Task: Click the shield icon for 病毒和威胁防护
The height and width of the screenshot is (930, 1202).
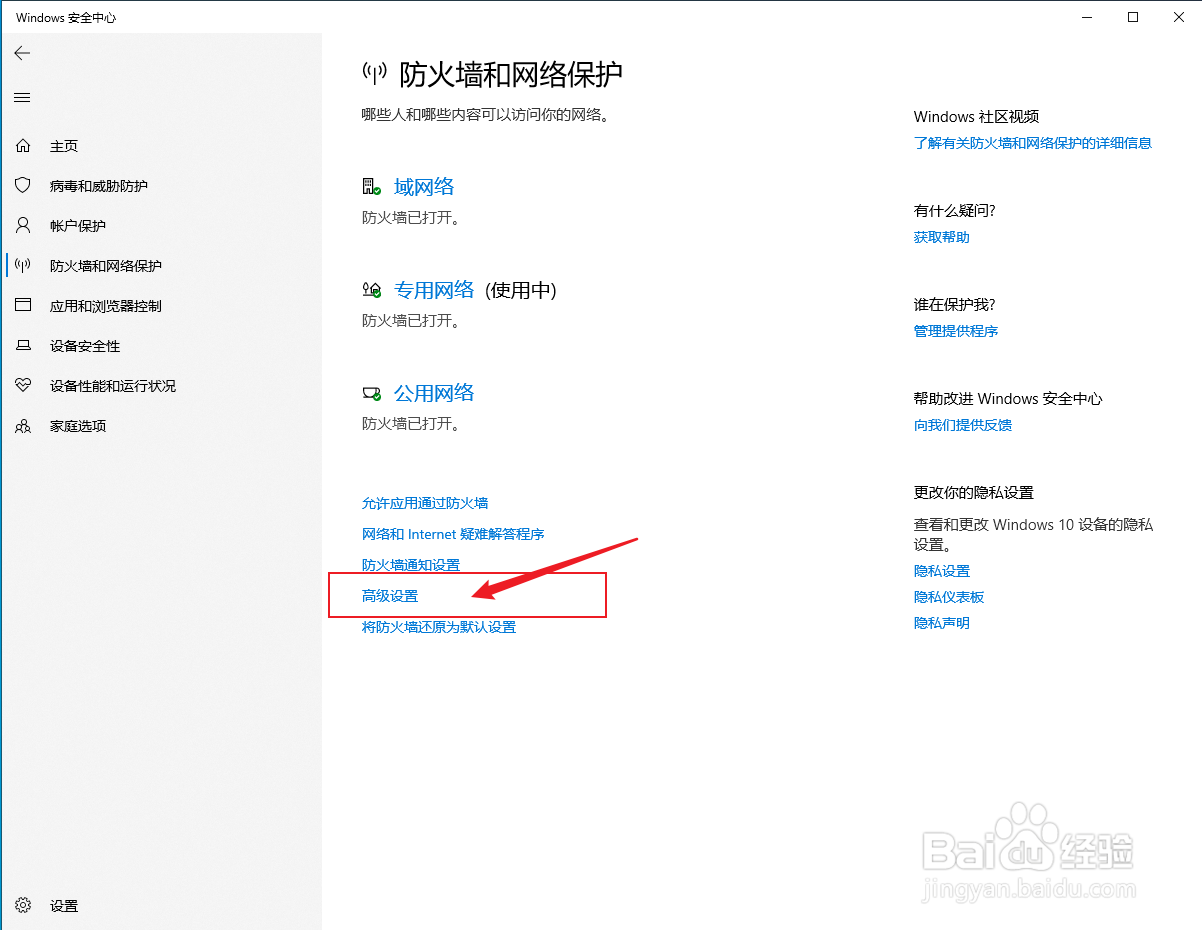Action: click(x=23, y=186)
